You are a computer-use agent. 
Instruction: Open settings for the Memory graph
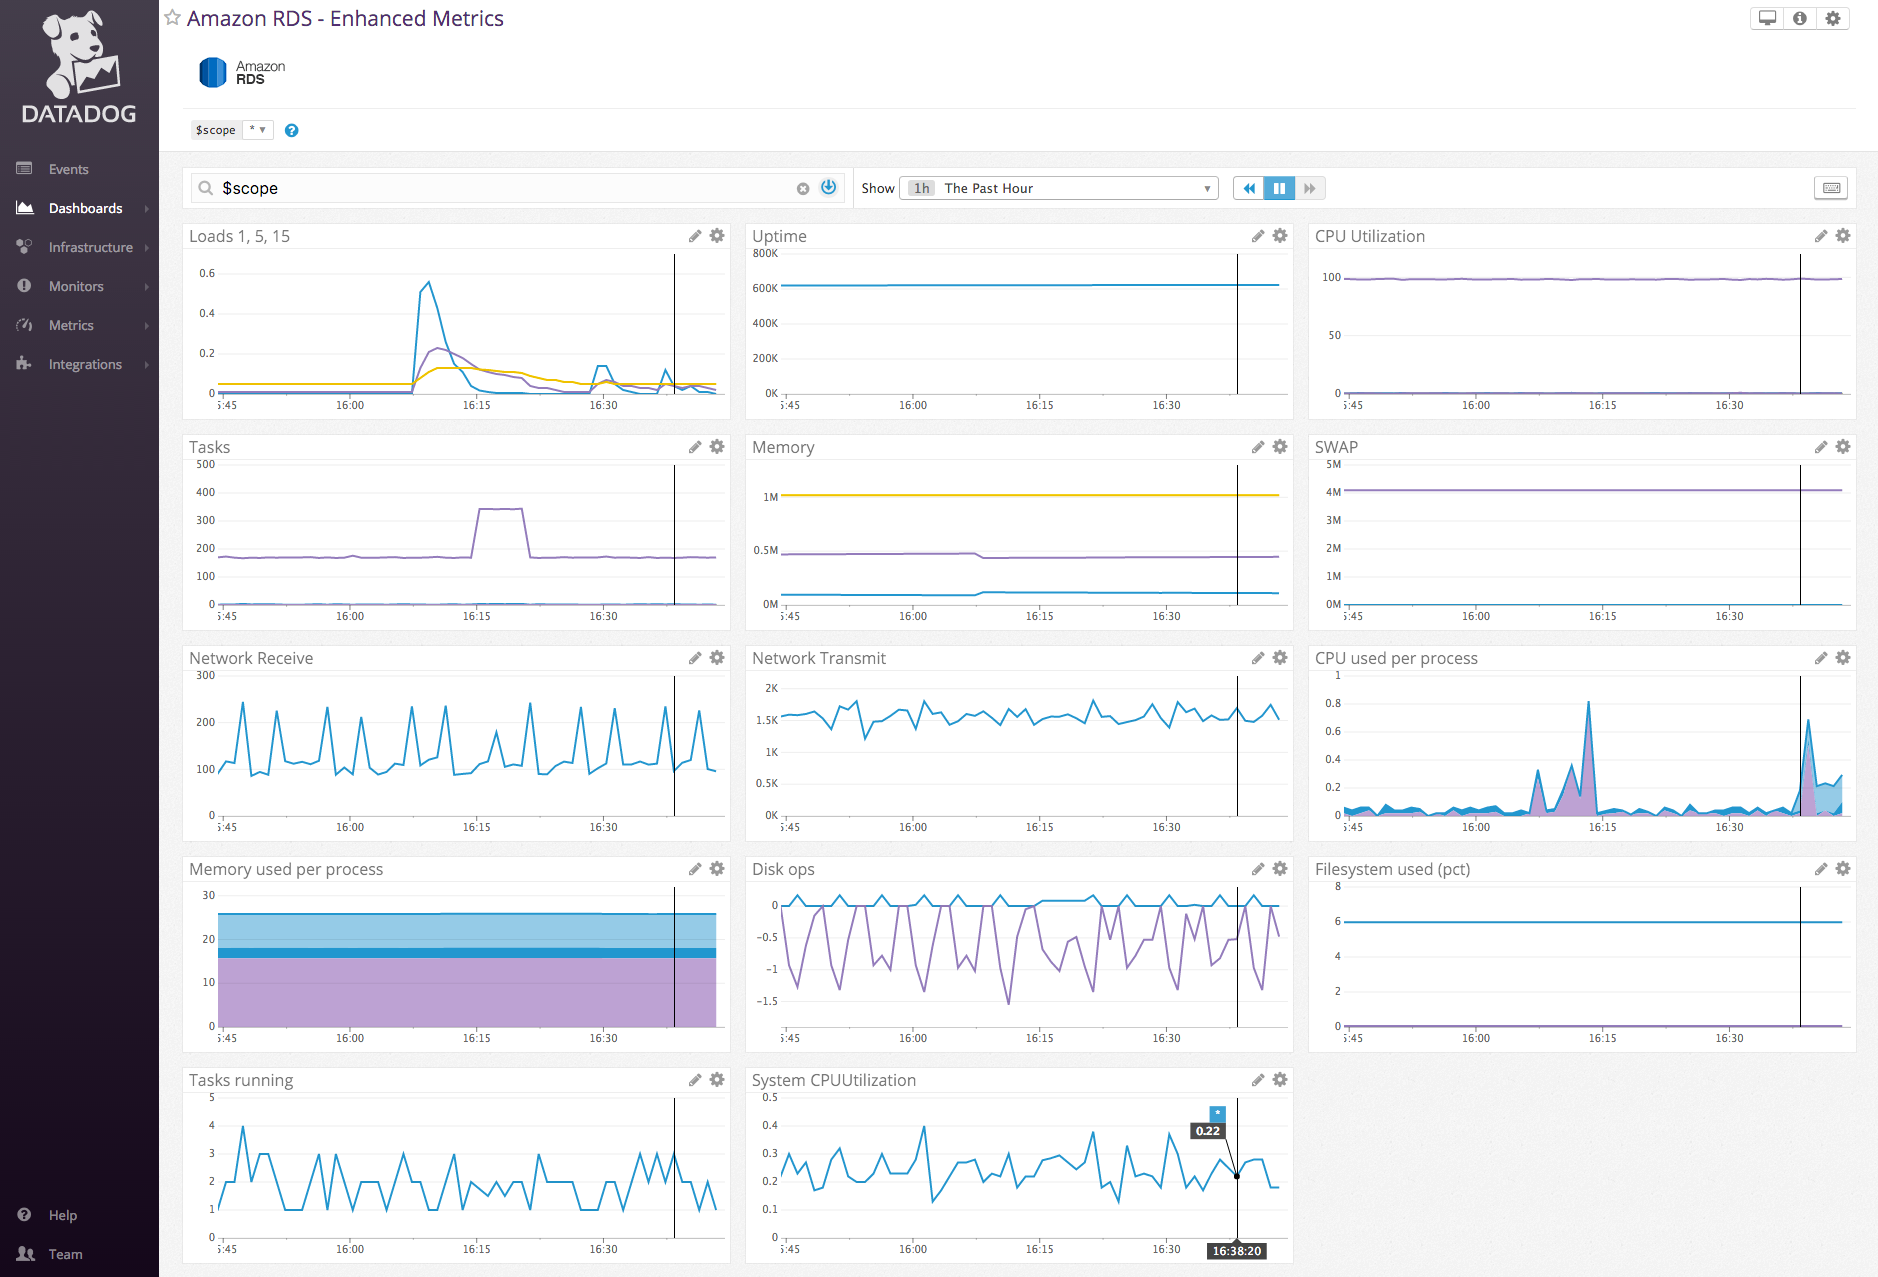(1280, 447)
